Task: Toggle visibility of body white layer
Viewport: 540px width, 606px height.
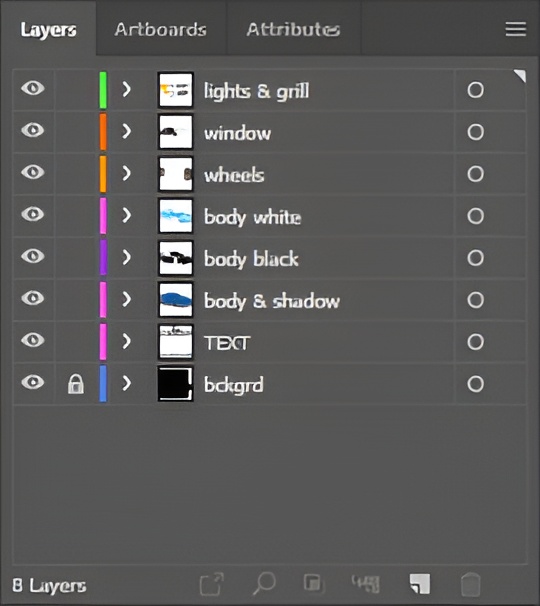Action: (x=32, y=214)
